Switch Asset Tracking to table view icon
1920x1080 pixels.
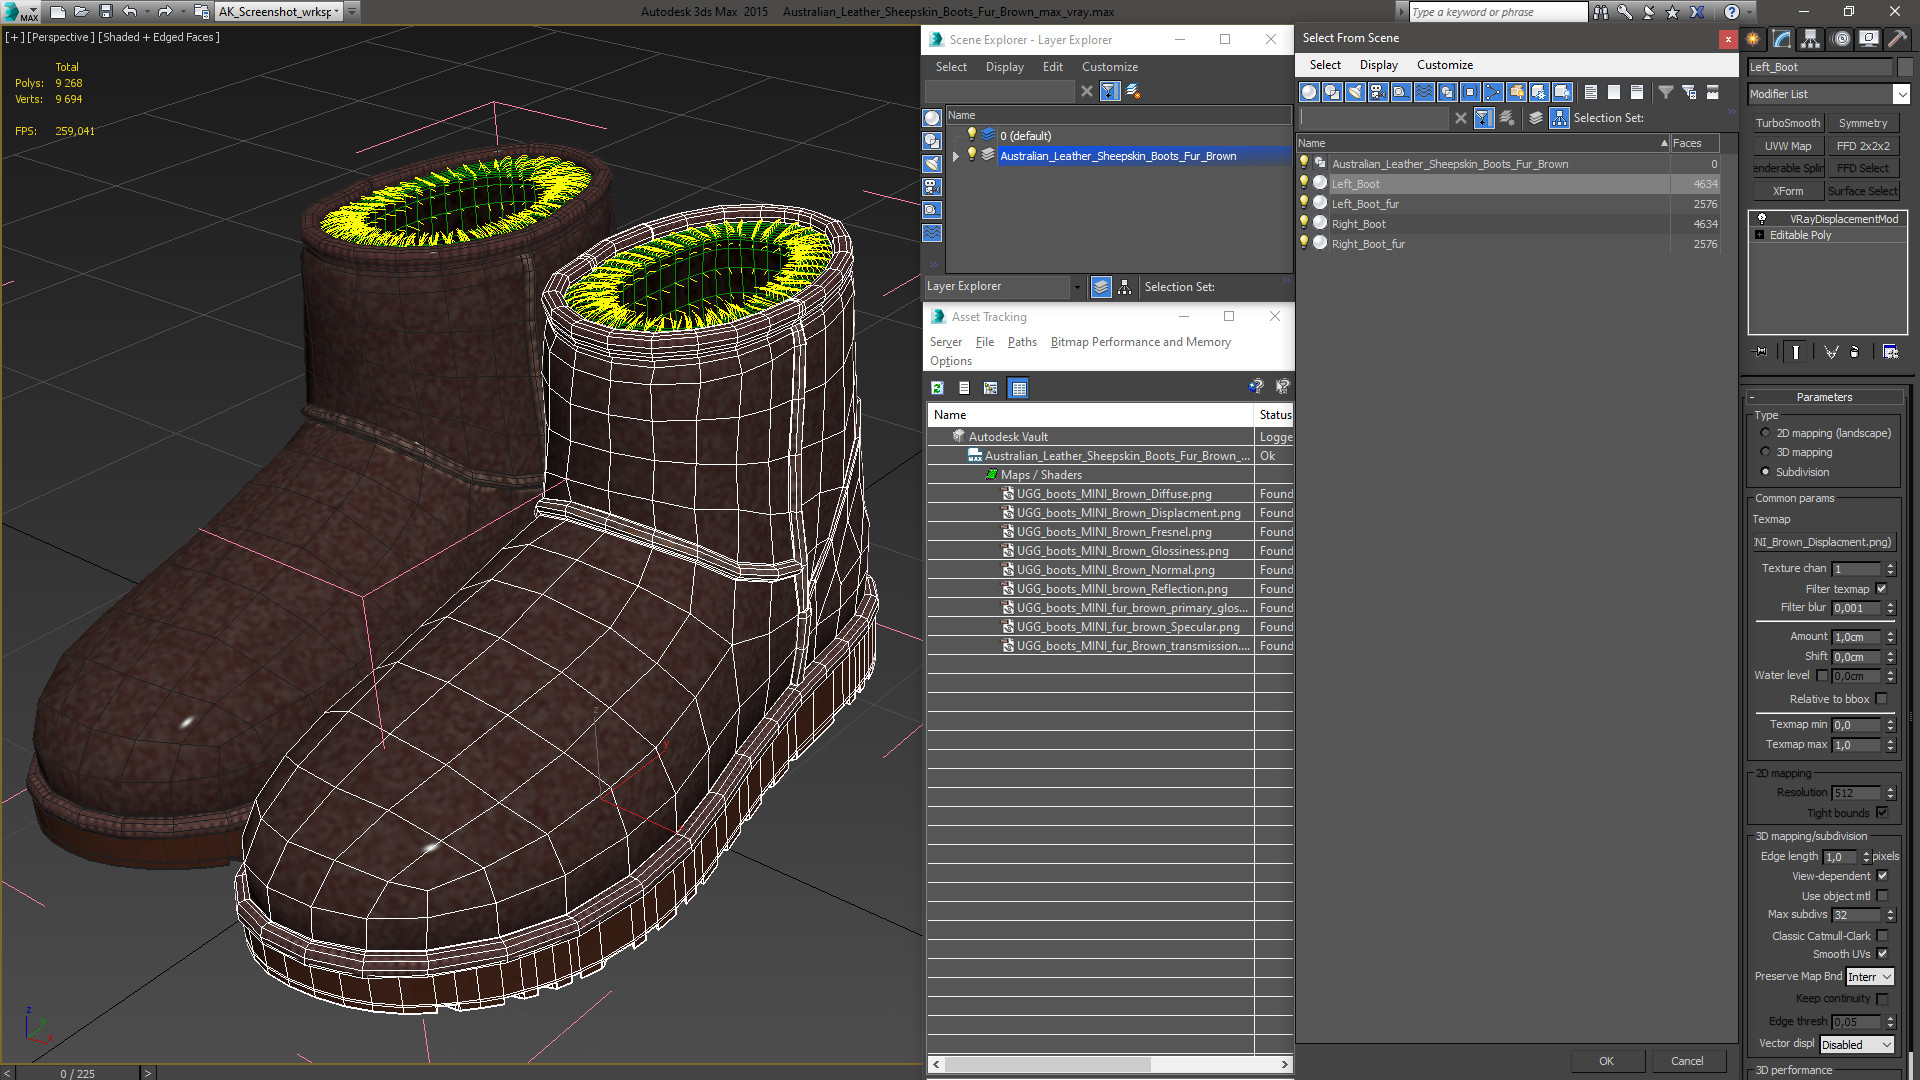pyautogui.click(x=1018, y=388)
